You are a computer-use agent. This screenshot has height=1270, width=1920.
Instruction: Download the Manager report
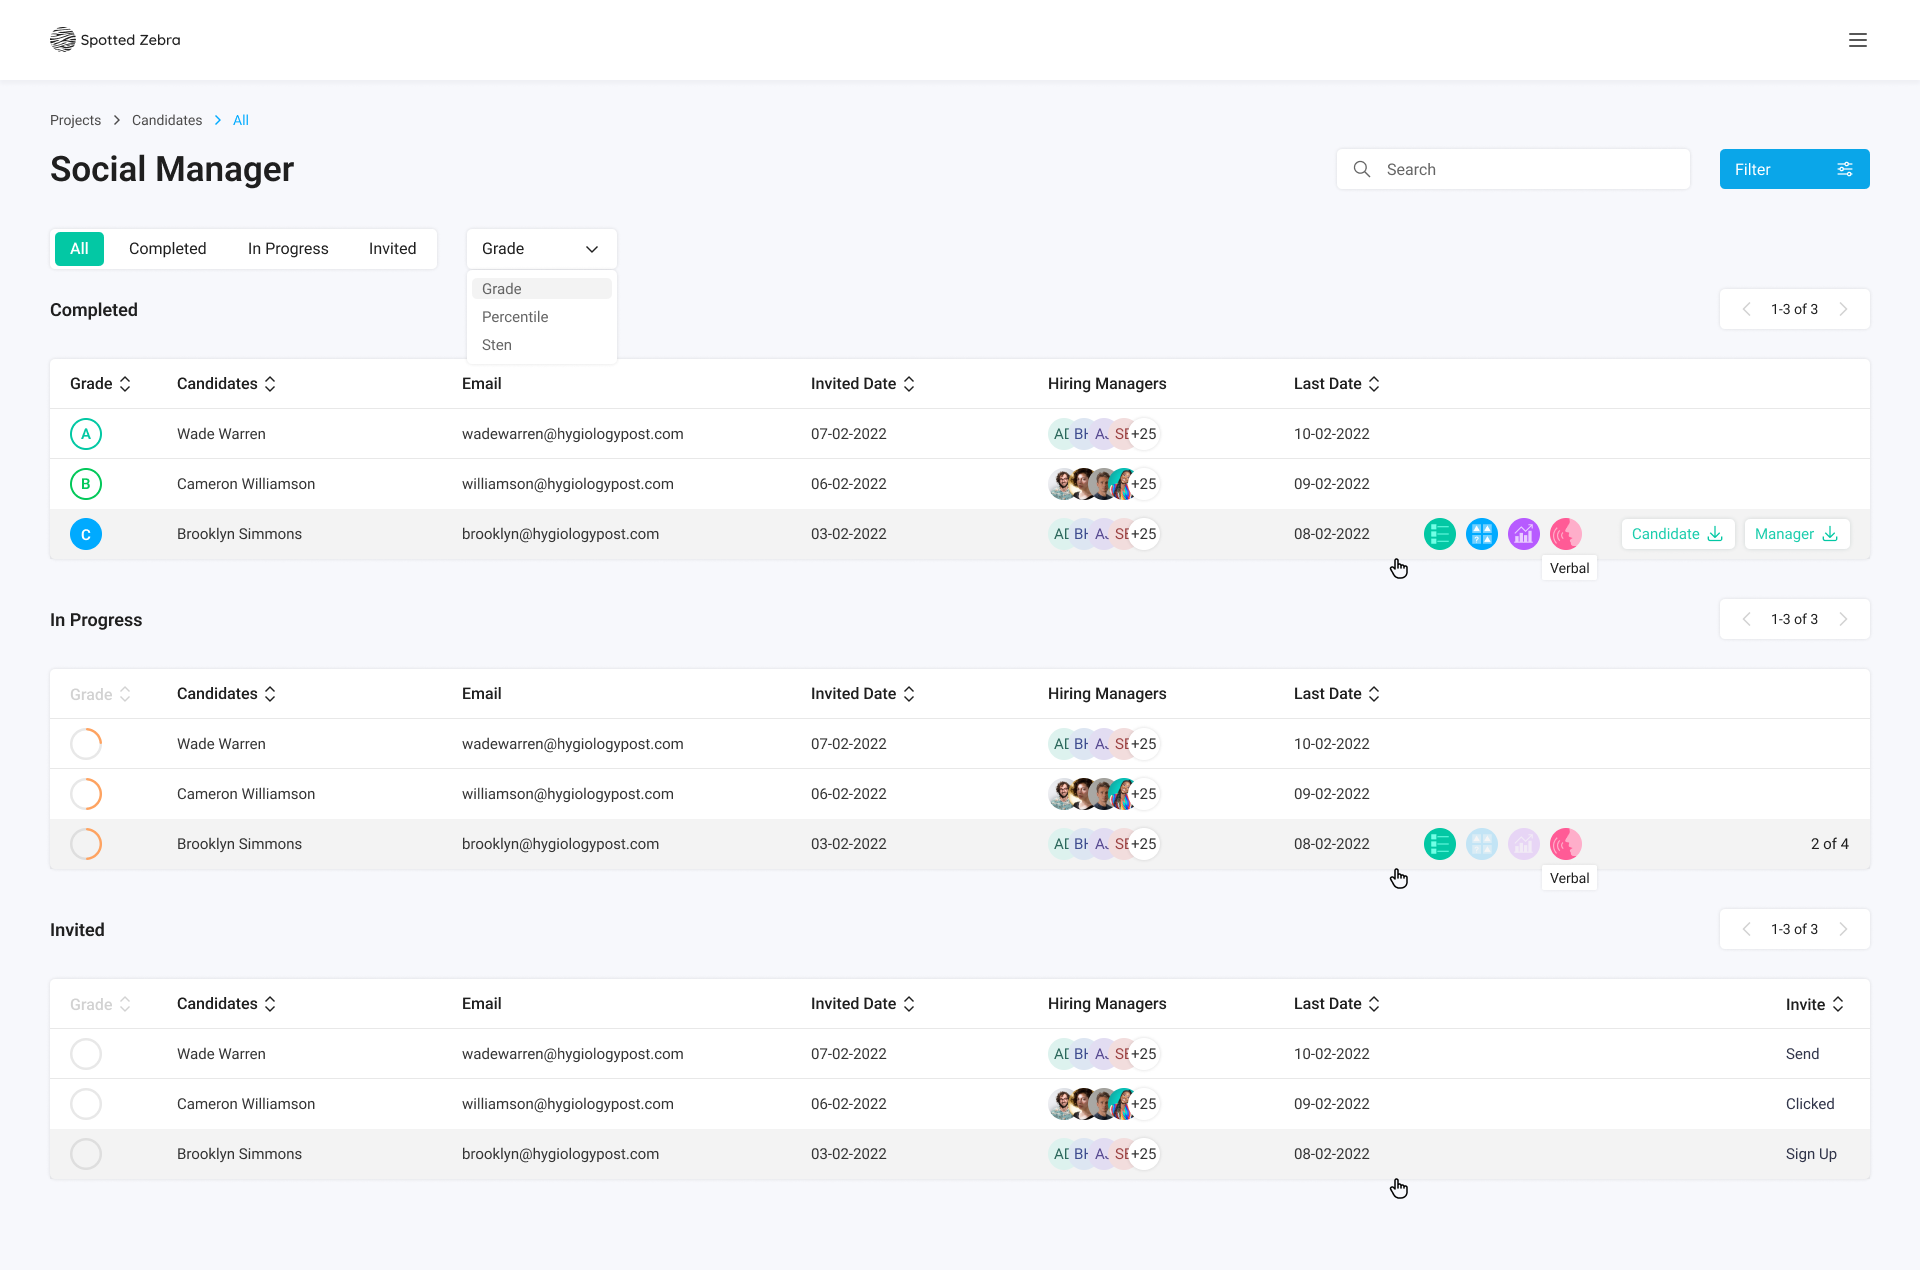click(1796, 534)
